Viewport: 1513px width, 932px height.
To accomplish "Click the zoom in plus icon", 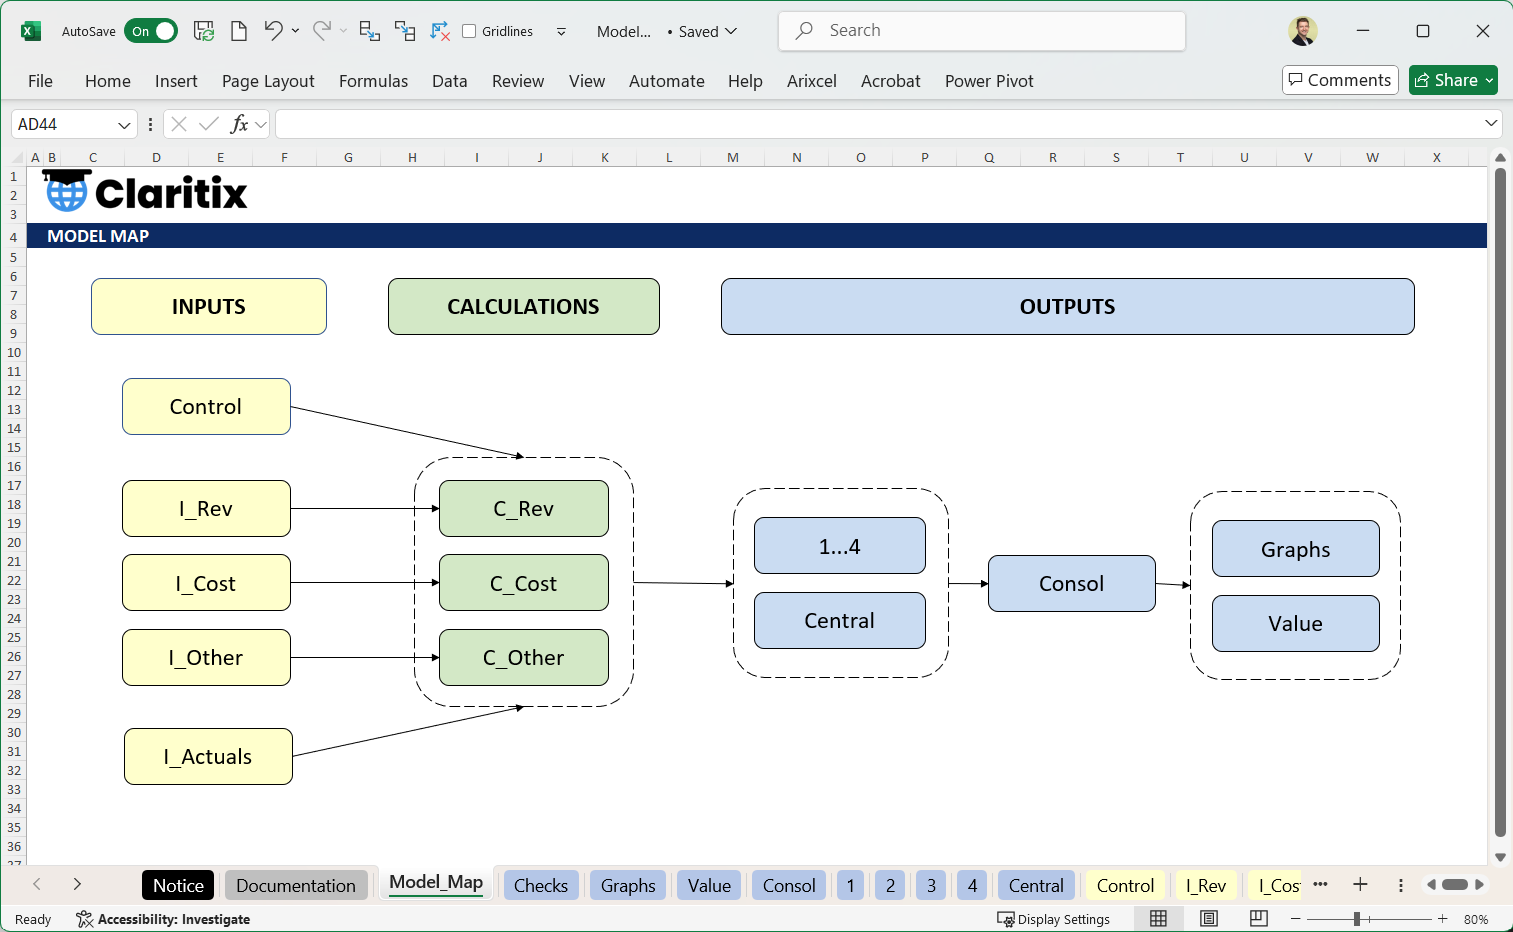I will 1442,919.
